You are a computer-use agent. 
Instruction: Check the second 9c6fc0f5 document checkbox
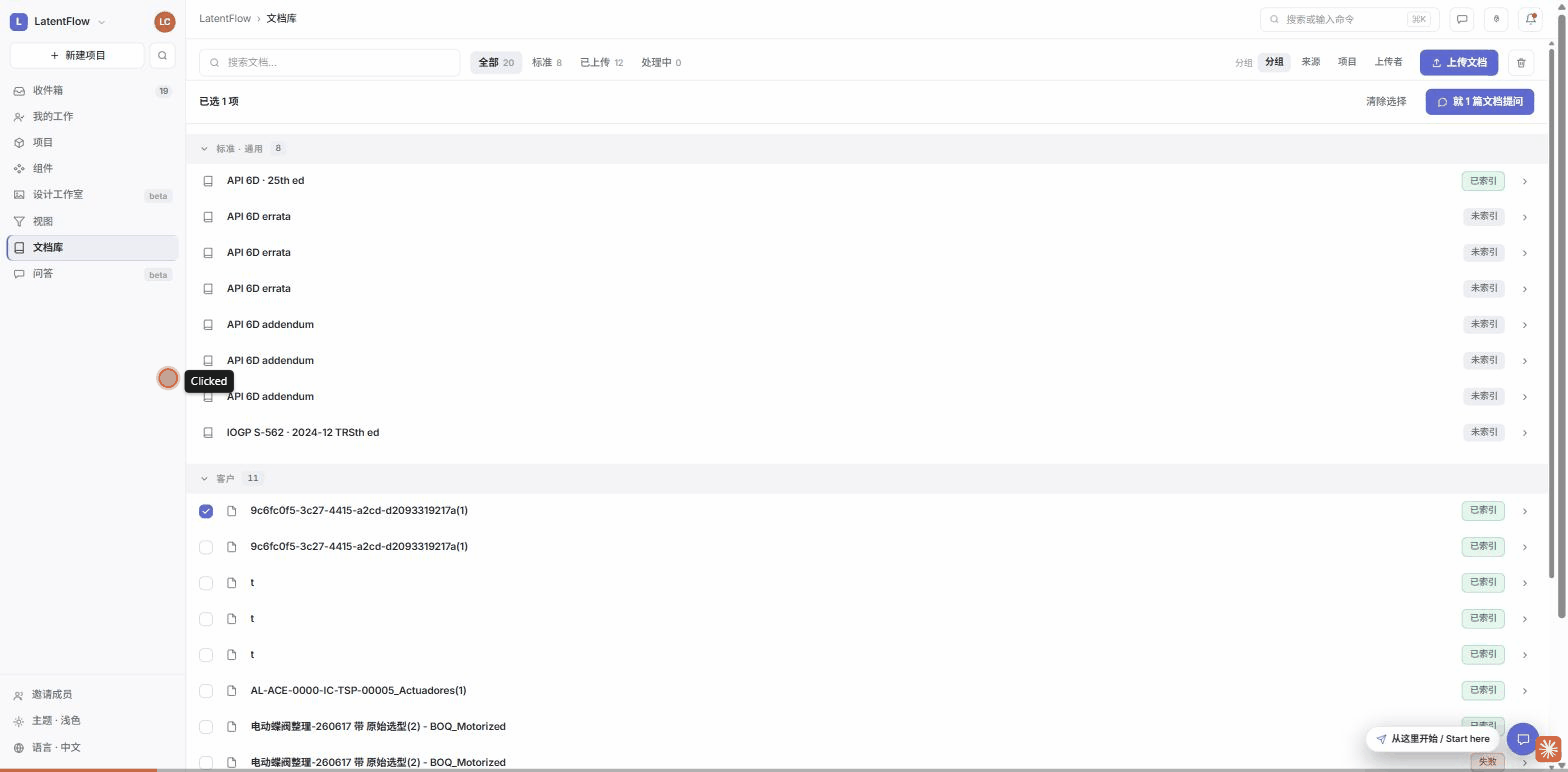(206, 547)
